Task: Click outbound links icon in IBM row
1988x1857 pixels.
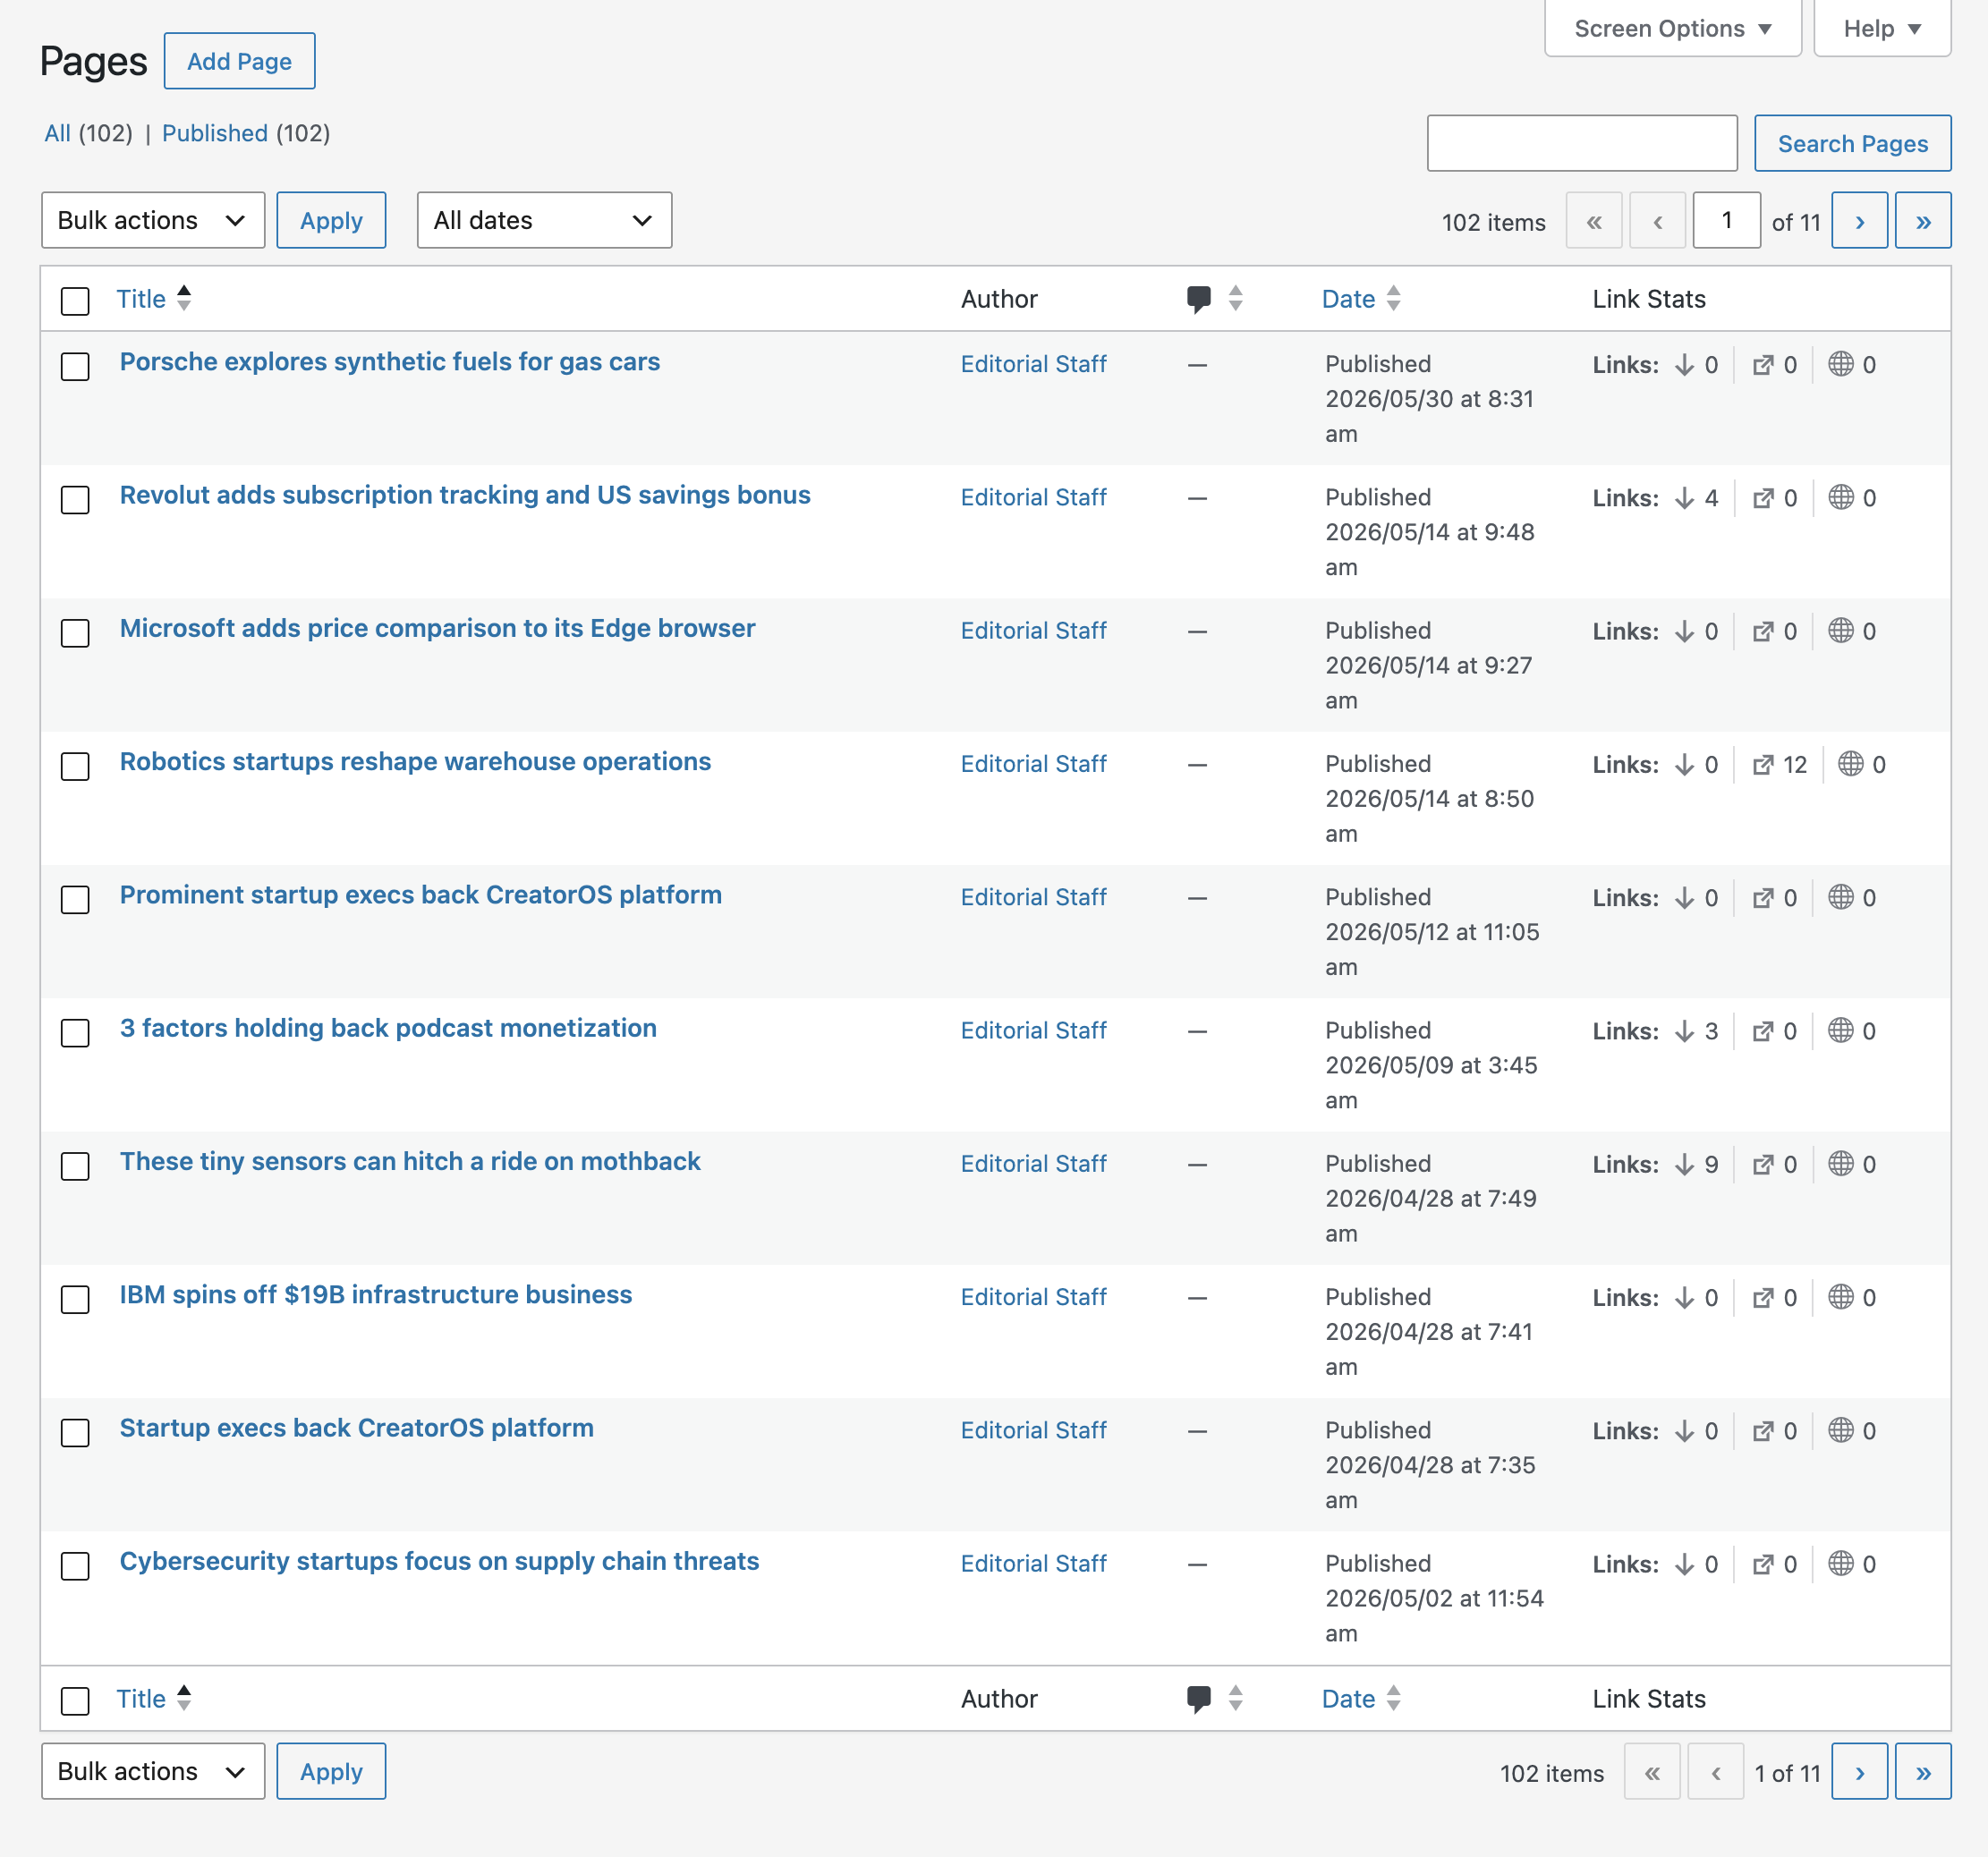Action: pyautogui.click(x=1763, y=1298)
